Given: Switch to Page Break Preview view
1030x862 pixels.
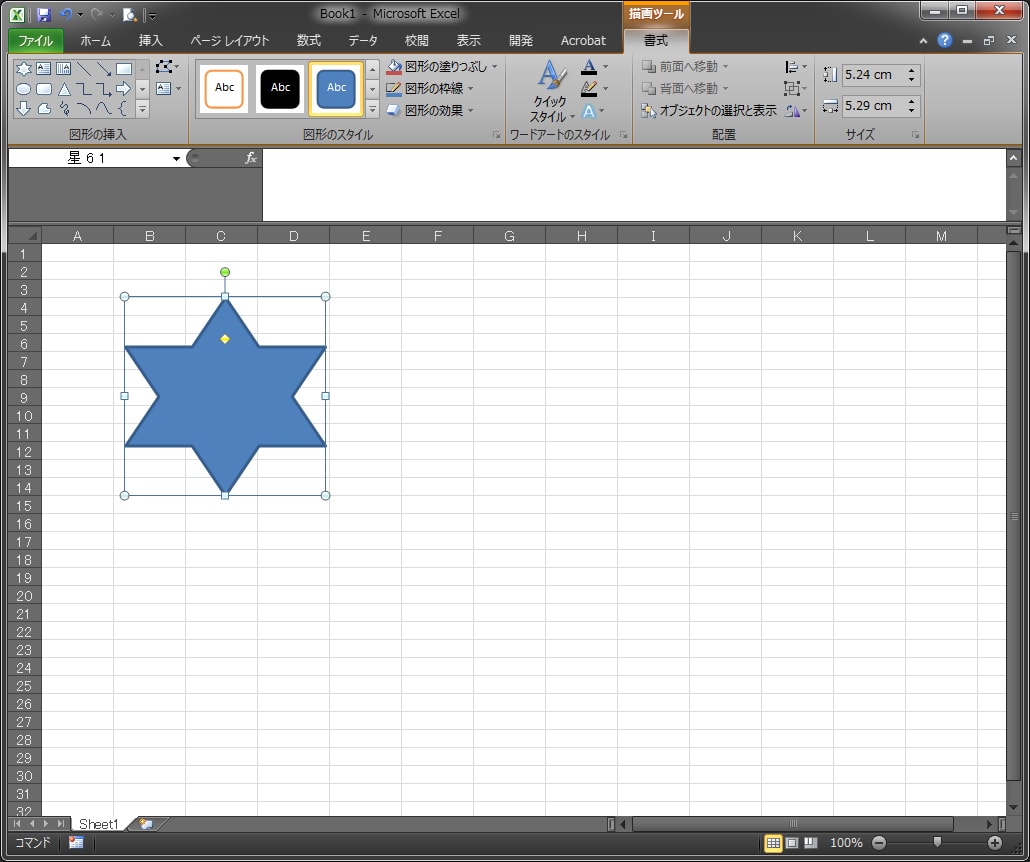Looking at the screenshot, I should point(810,843).
